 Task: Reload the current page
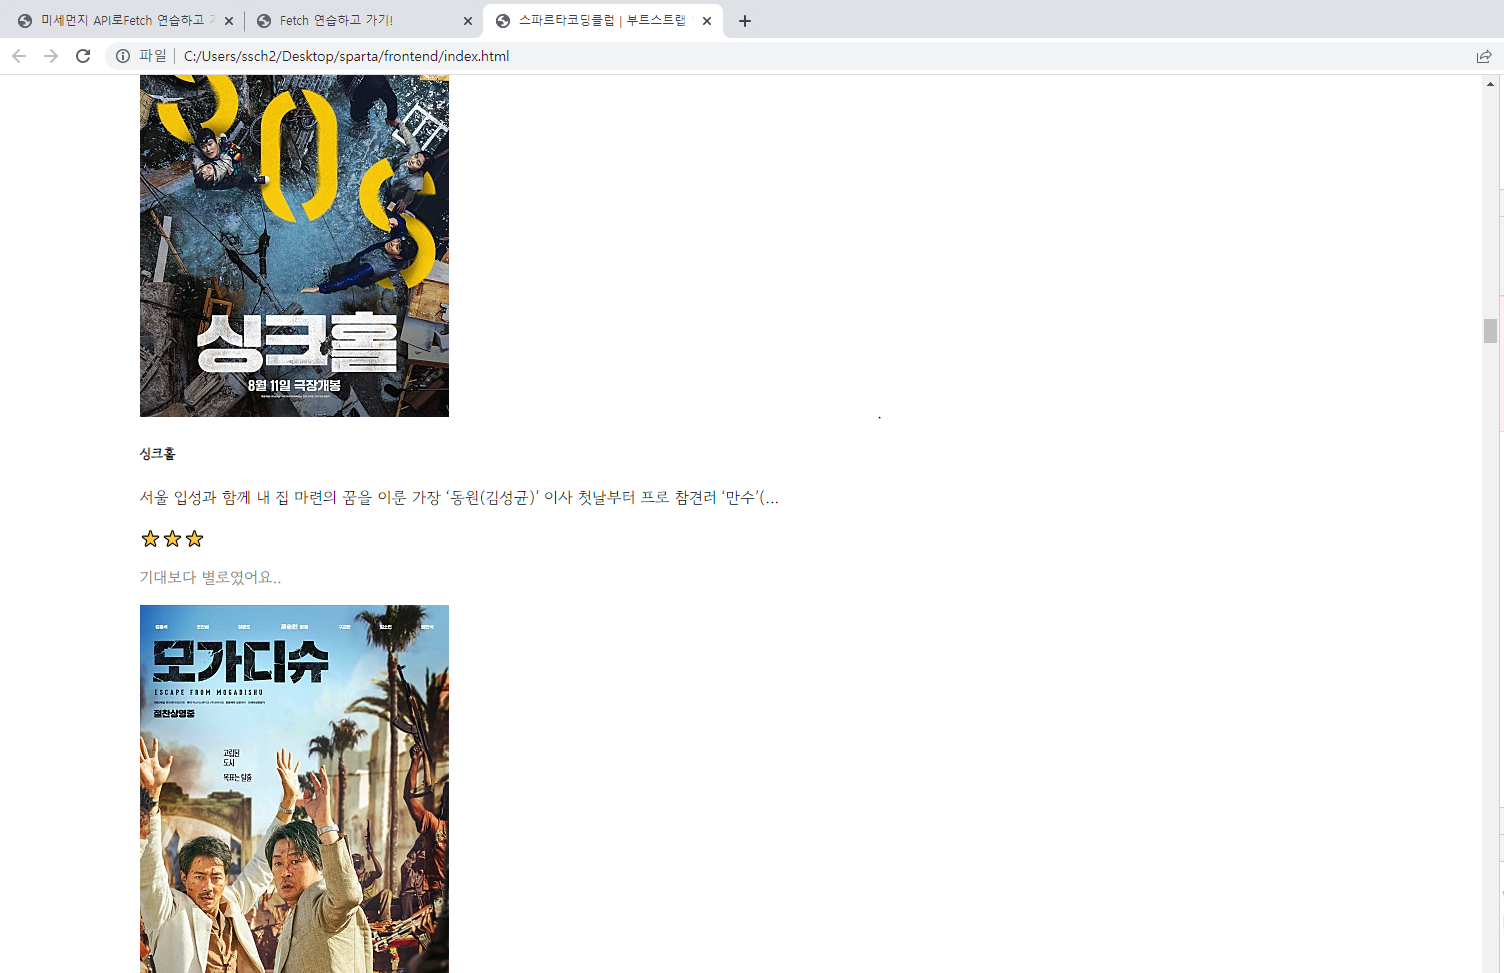coord(83,56)
